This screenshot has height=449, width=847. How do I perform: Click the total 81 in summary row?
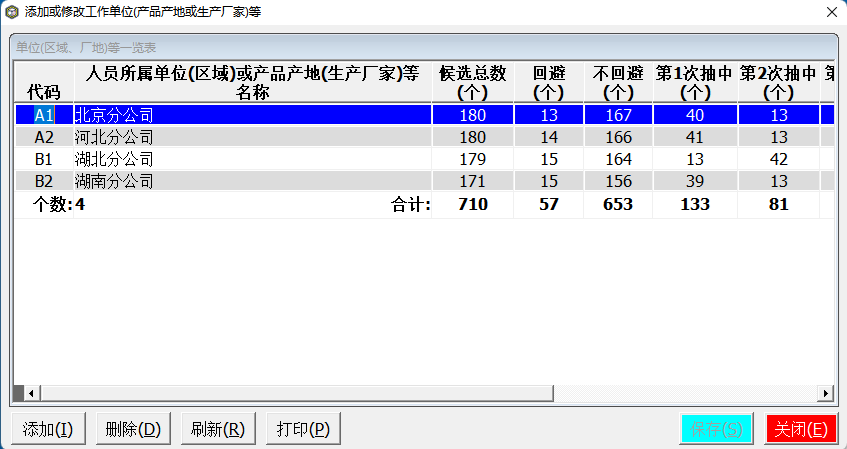click(x=779, y=204)
